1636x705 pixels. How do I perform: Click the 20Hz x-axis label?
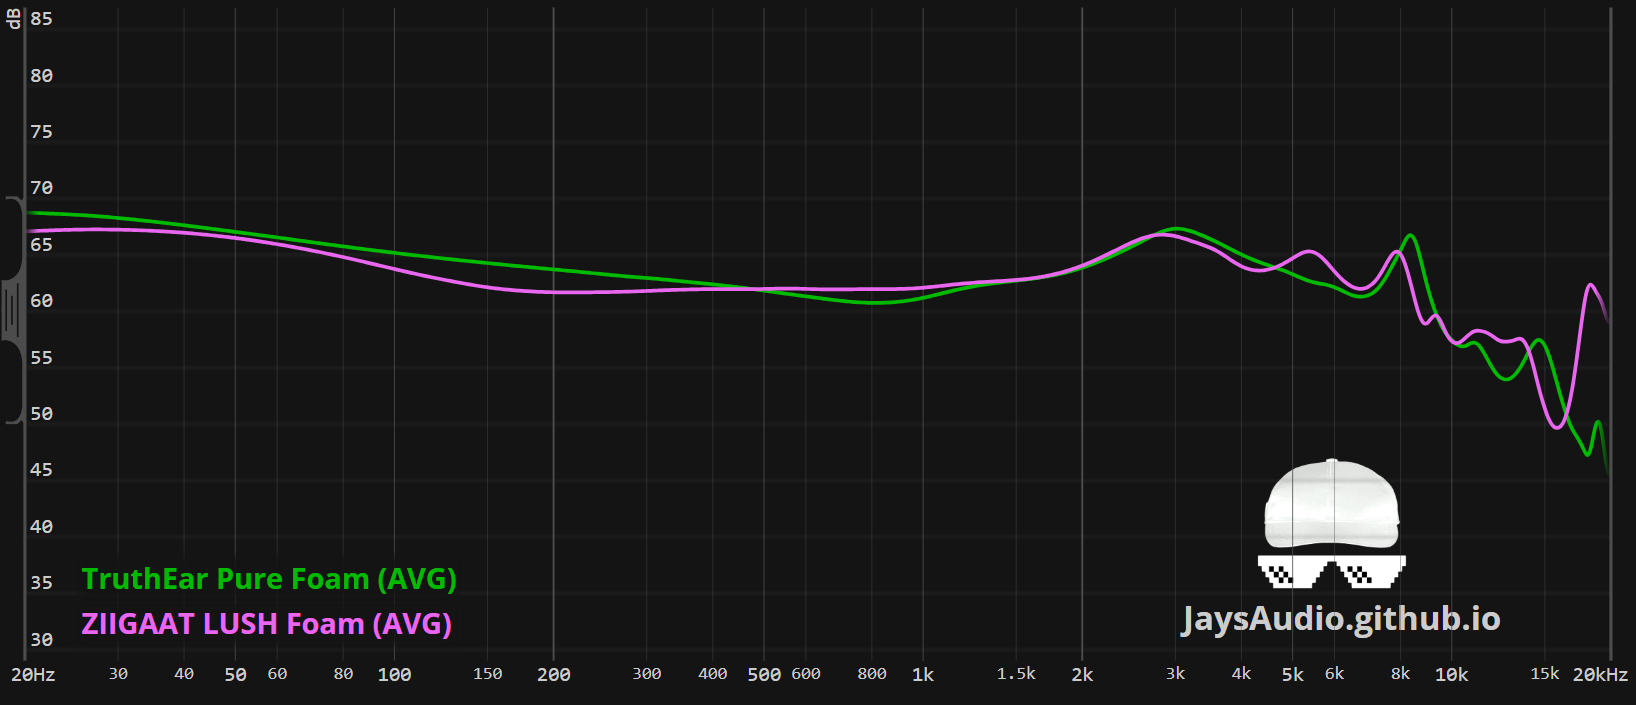pos(33,675)
